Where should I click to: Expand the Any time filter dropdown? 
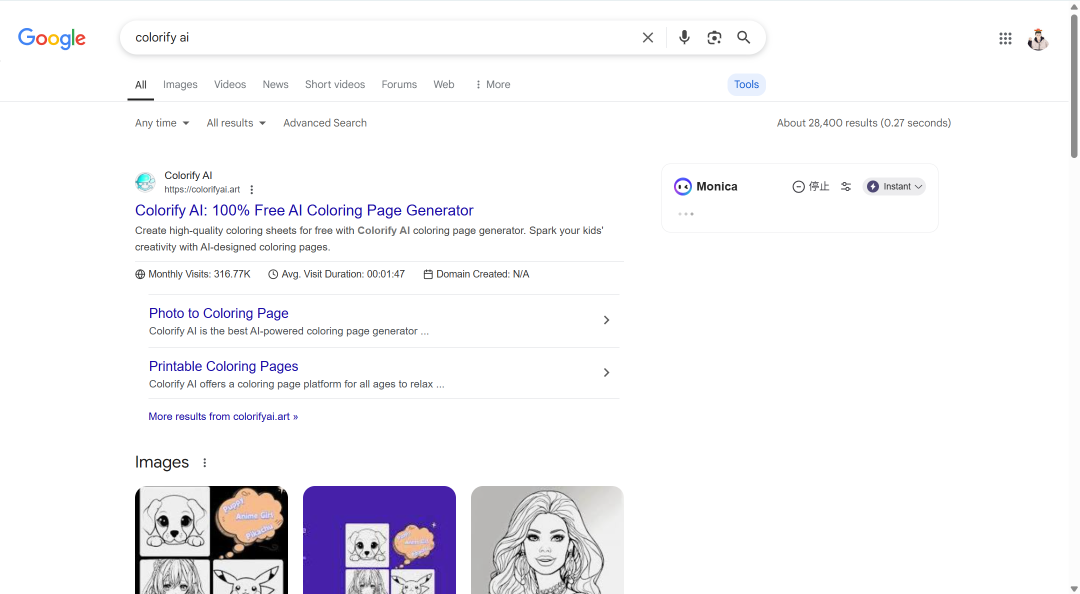pyautogui.click(x=162, y=123)
